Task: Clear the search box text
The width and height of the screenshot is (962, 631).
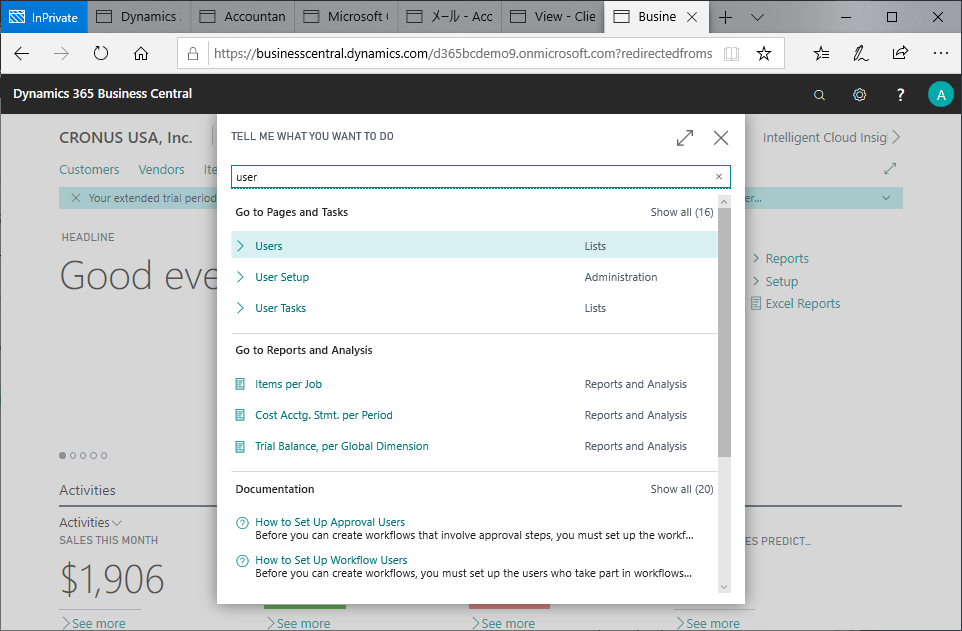Action: click(x=719, y=177)
